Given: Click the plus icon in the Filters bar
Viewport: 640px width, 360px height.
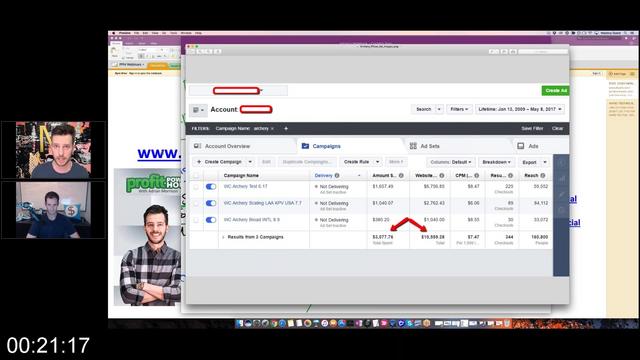Looking at the screenshot, I should (286, 129).
